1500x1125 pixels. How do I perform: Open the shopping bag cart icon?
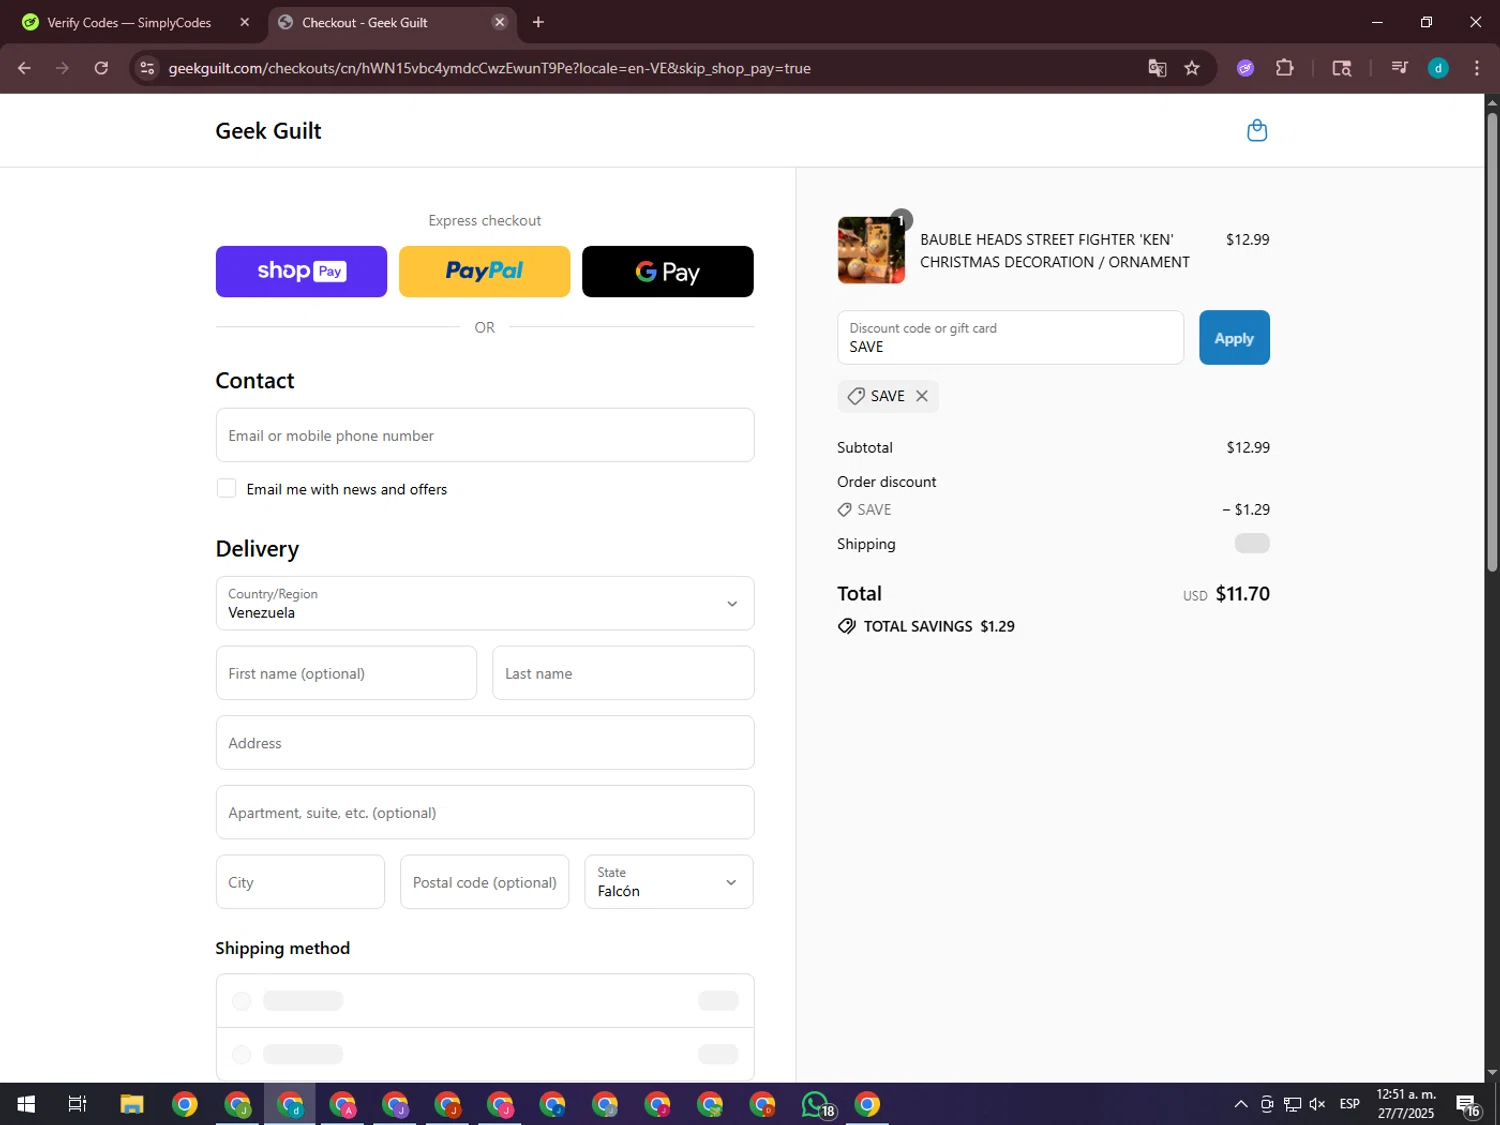point(1257,130)
